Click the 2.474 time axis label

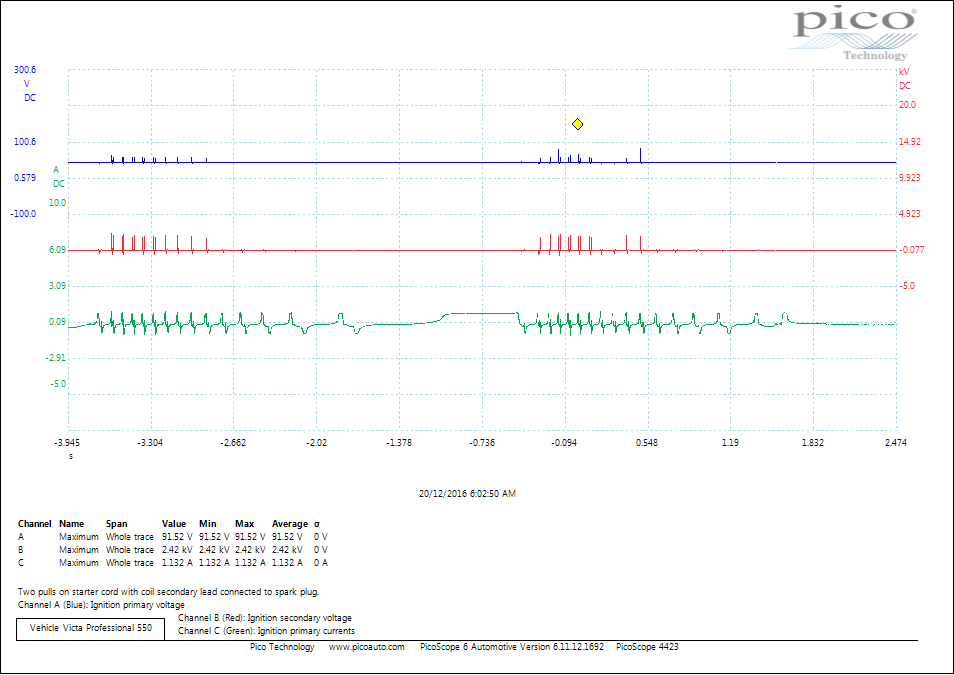click(x=896, y=442)
